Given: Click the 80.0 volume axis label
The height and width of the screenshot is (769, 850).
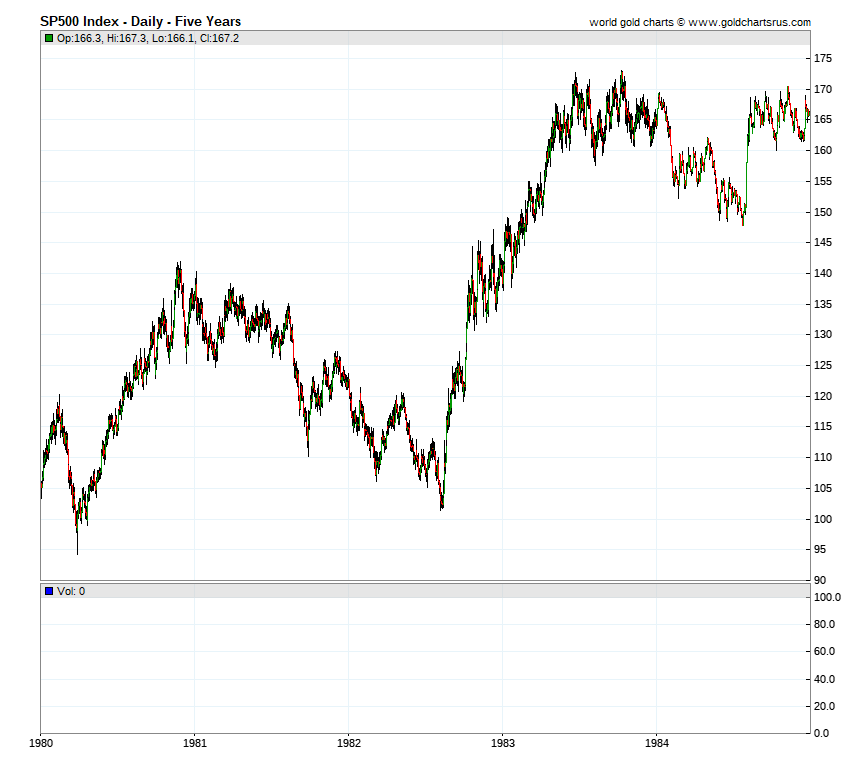Looking at the screenshot, I should pyautogui.click(x=825, y=625).
